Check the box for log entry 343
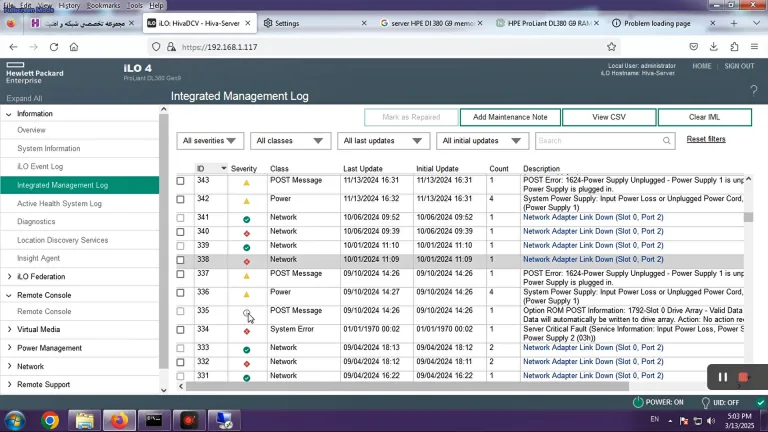Viewport: 768px width, 432px height. click(x=181, y=181)
